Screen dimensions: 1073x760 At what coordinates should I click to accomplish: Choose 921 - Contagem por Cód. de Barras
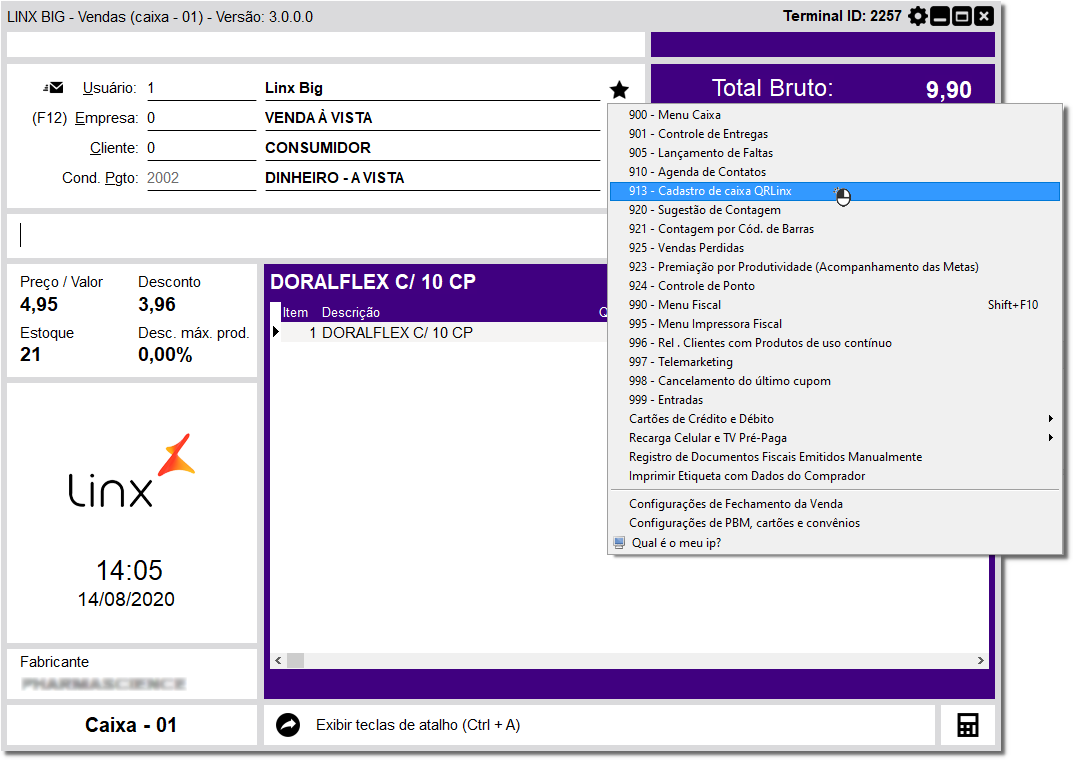click(x=834, y=229)
